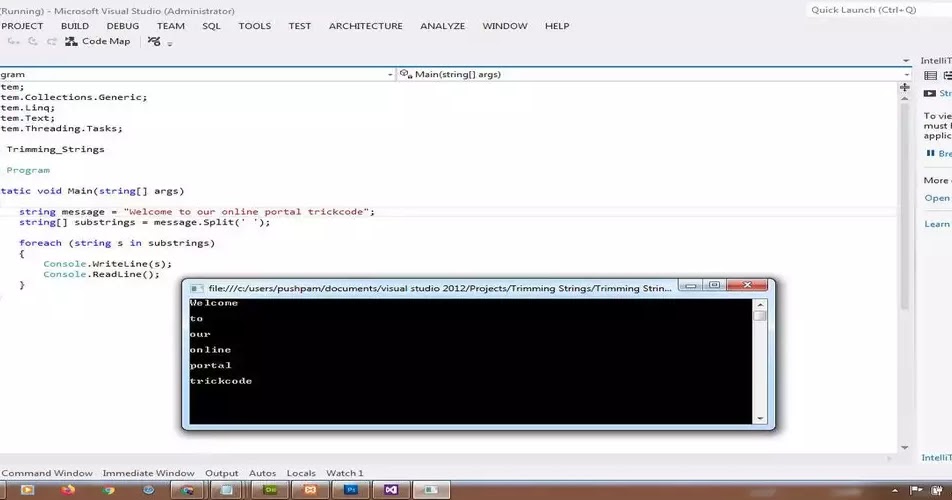Screen dimensions: 952x500
Task: Click the message.Split code line
Action: [x=144, y=222]
